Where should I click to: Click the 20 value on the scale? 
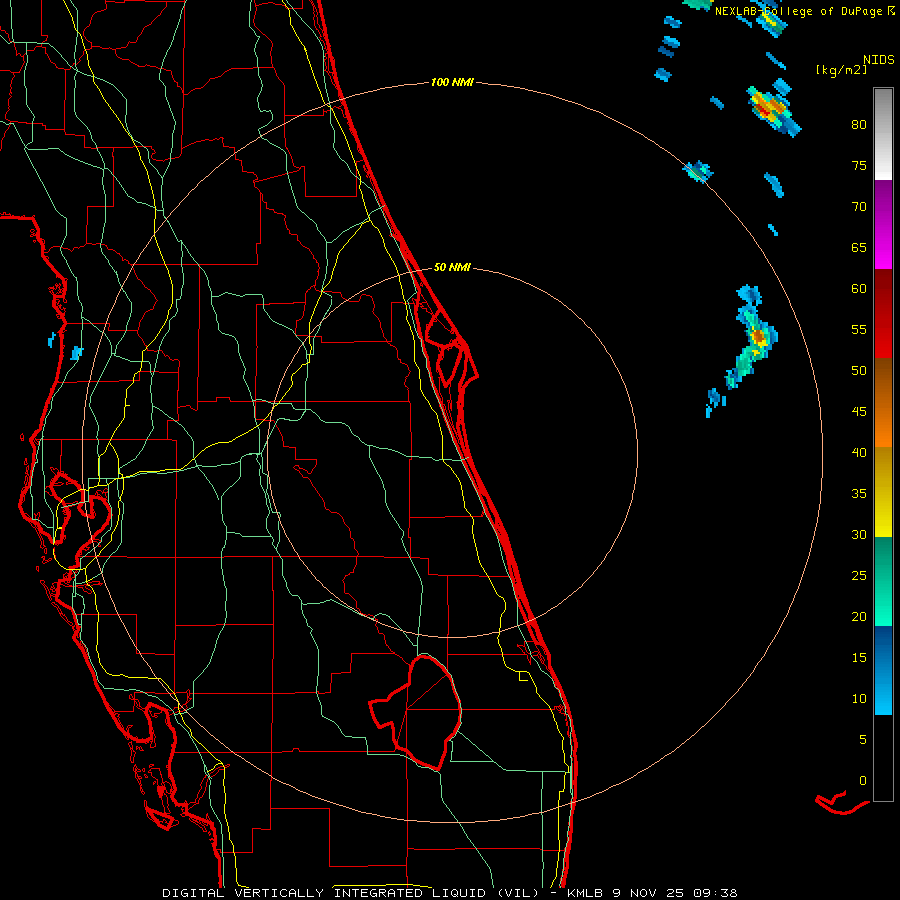click(x=859, y=616)
